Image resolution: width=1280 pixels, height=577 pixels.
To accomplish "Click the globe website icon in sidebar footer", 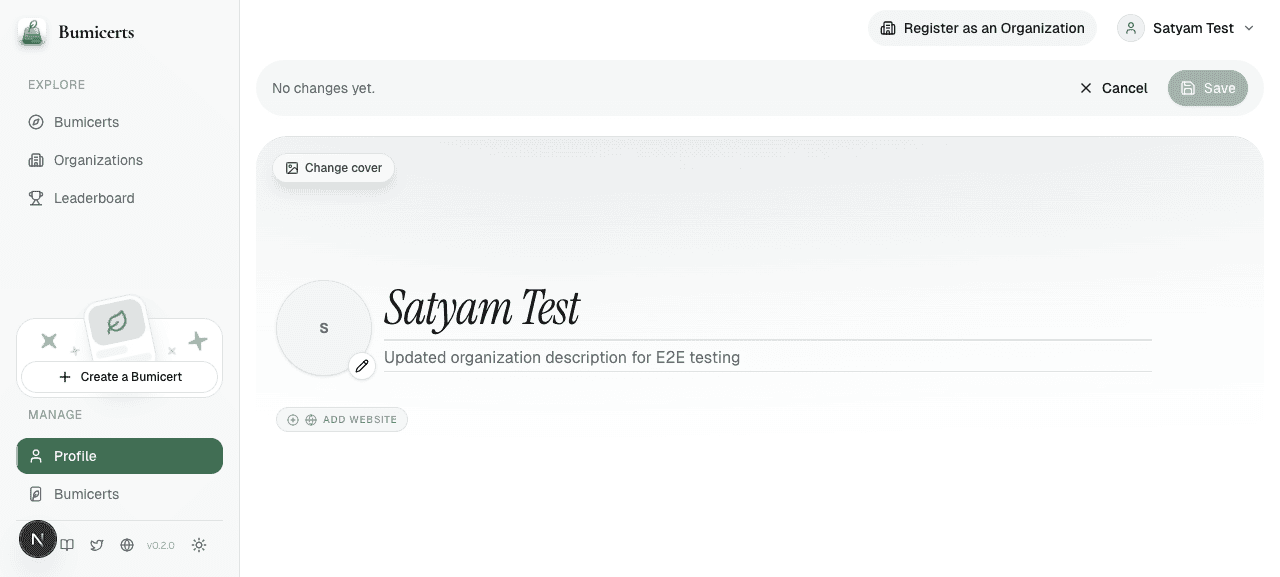I will (x=127, y=545).
